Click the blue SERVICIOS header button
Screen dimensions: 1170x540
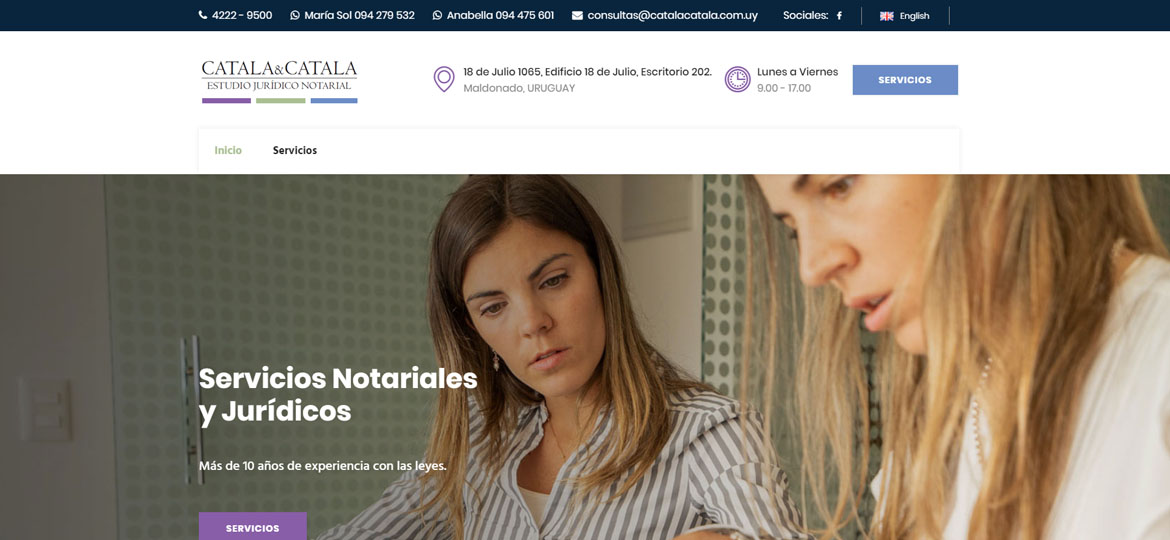coord(905,80)
